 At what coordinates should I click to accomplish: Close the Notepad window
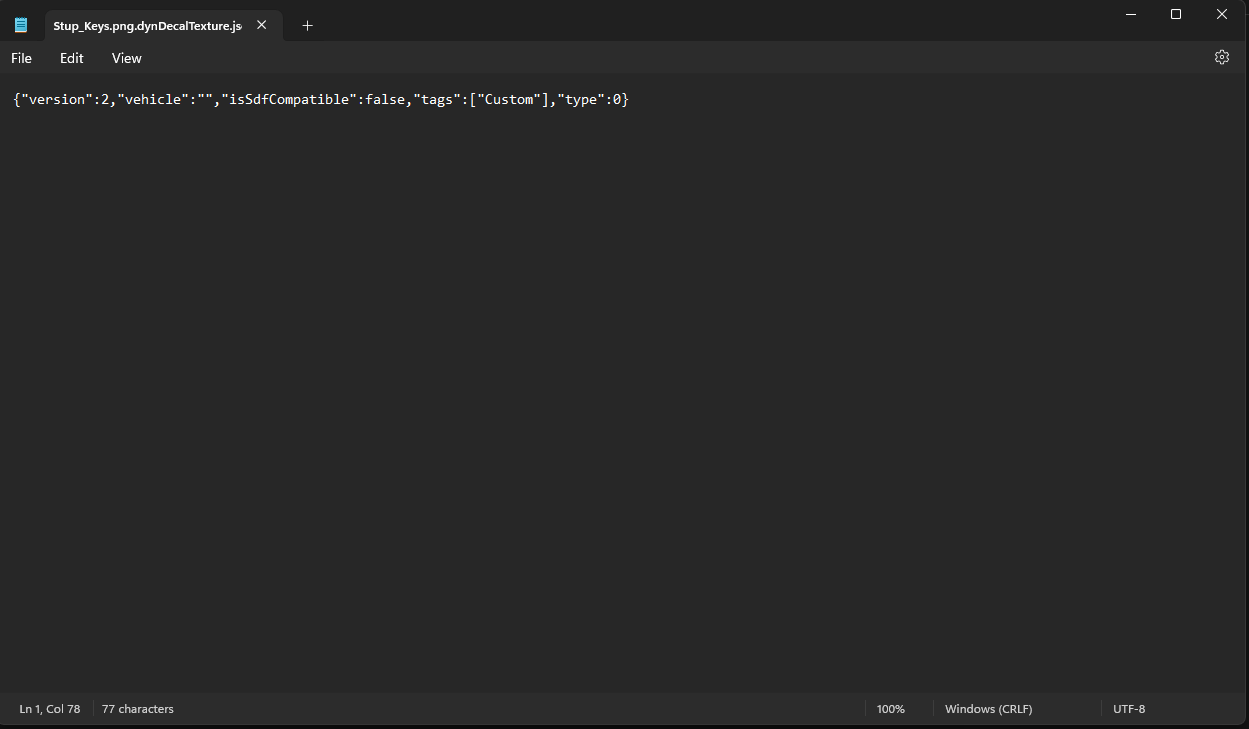coord(1221,14)
